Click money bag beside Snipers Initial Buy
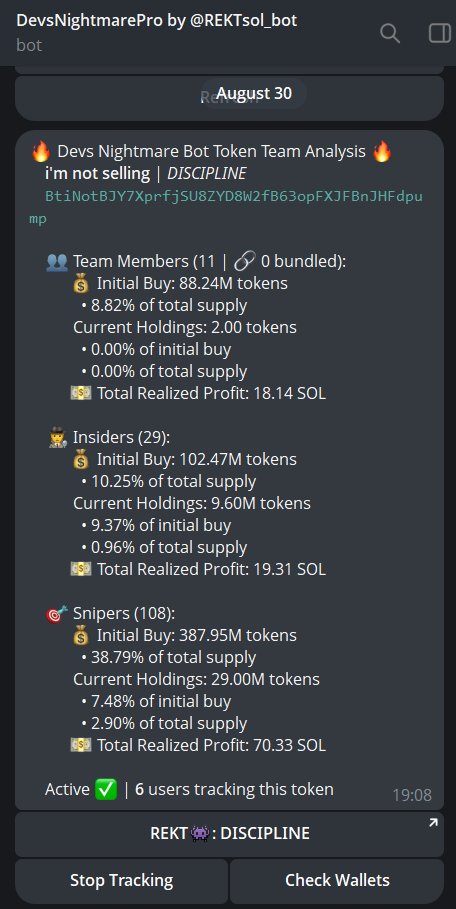Viewport: 456px width, 909px height. click(81, 635)
